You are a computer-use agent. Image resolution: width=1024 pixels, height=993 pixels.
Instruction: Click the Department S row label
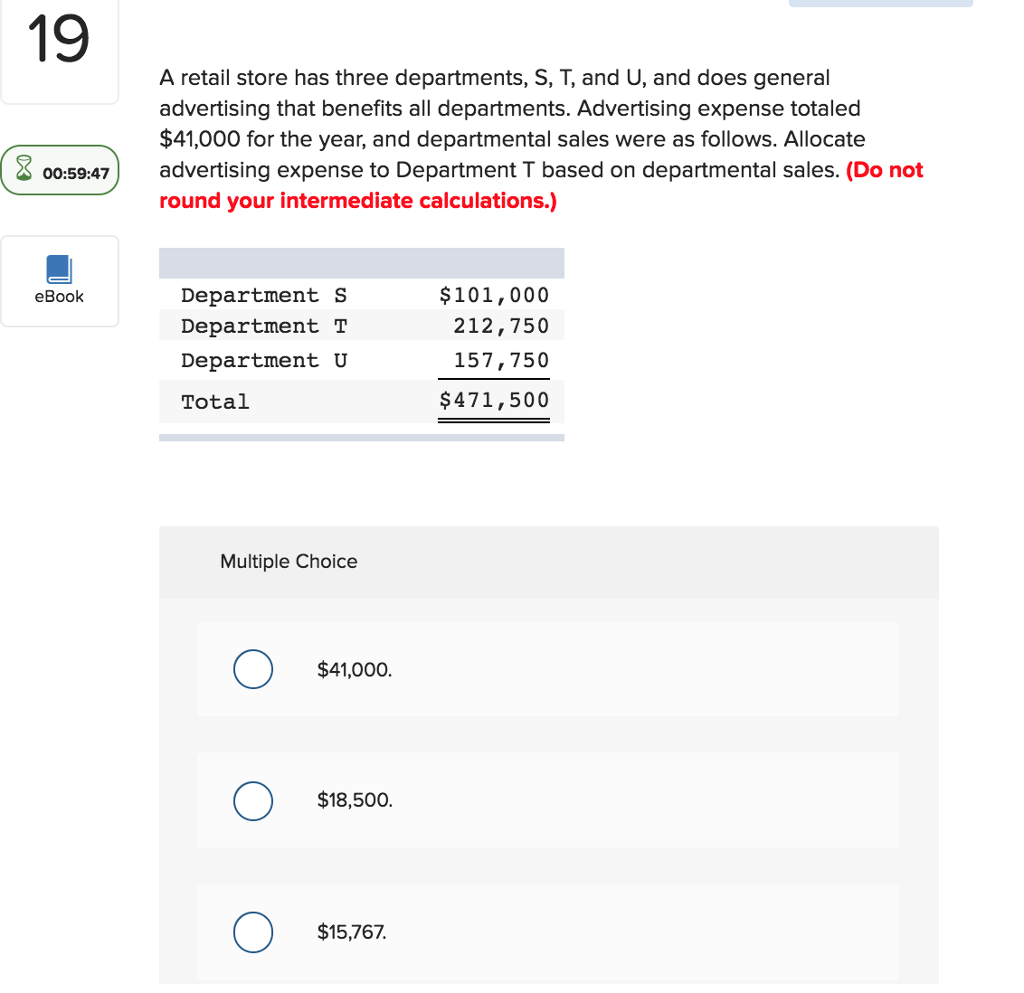[264, 295]
